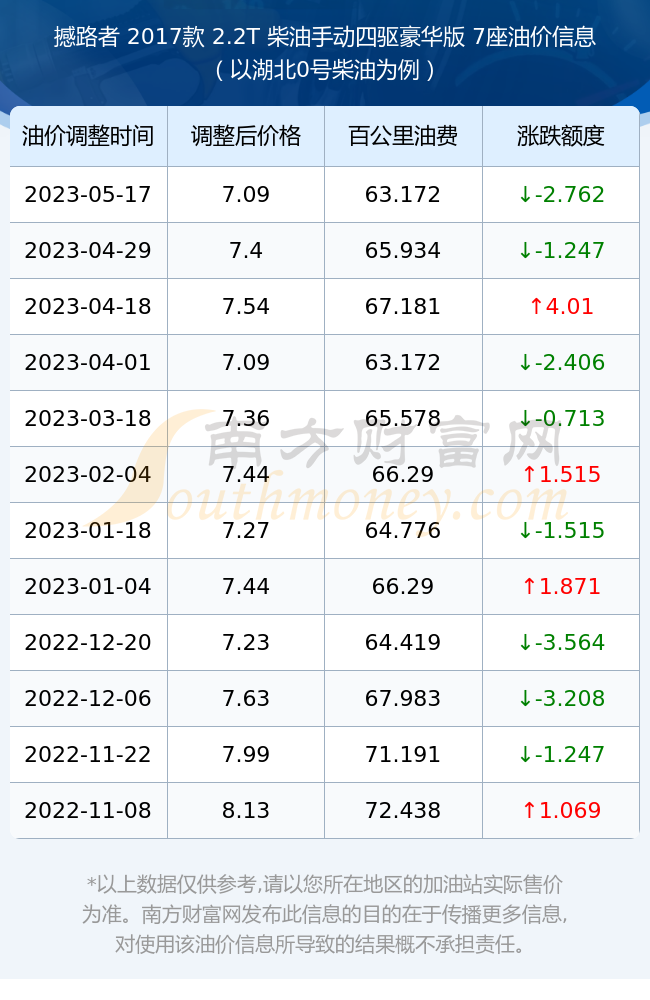Click the up arrow beside 1.515
The image size is (650, 1000).
(x=529, y=474)
